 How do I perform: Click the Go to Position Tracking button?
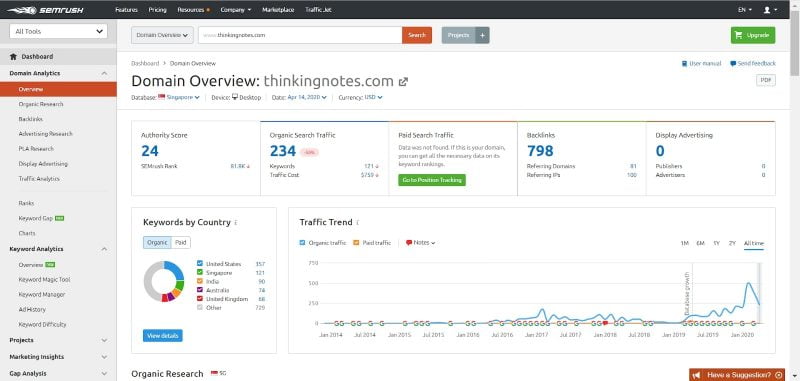click(432, 180)
